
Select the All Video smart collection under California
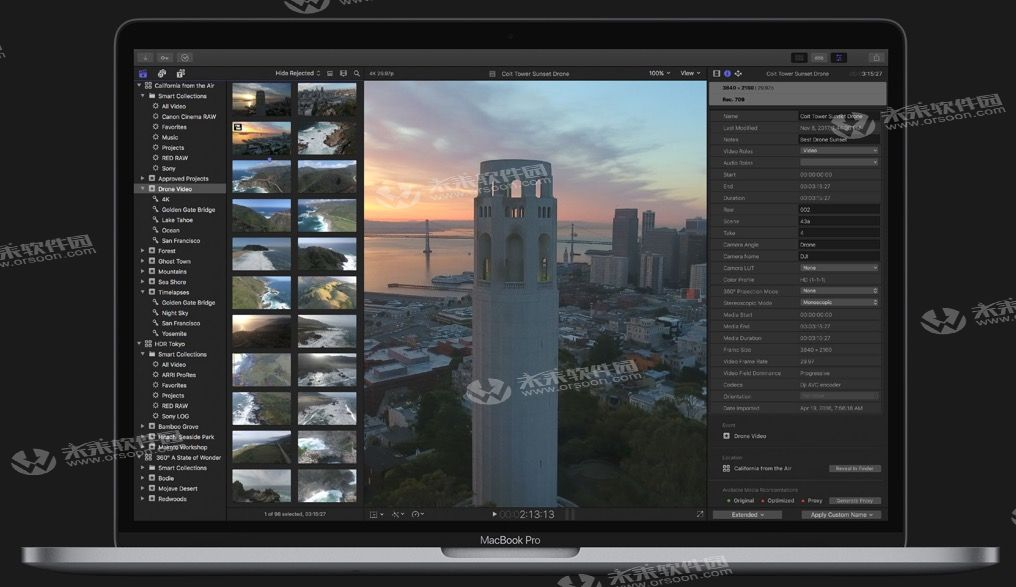pyautogui.click(x=174, y=106)
